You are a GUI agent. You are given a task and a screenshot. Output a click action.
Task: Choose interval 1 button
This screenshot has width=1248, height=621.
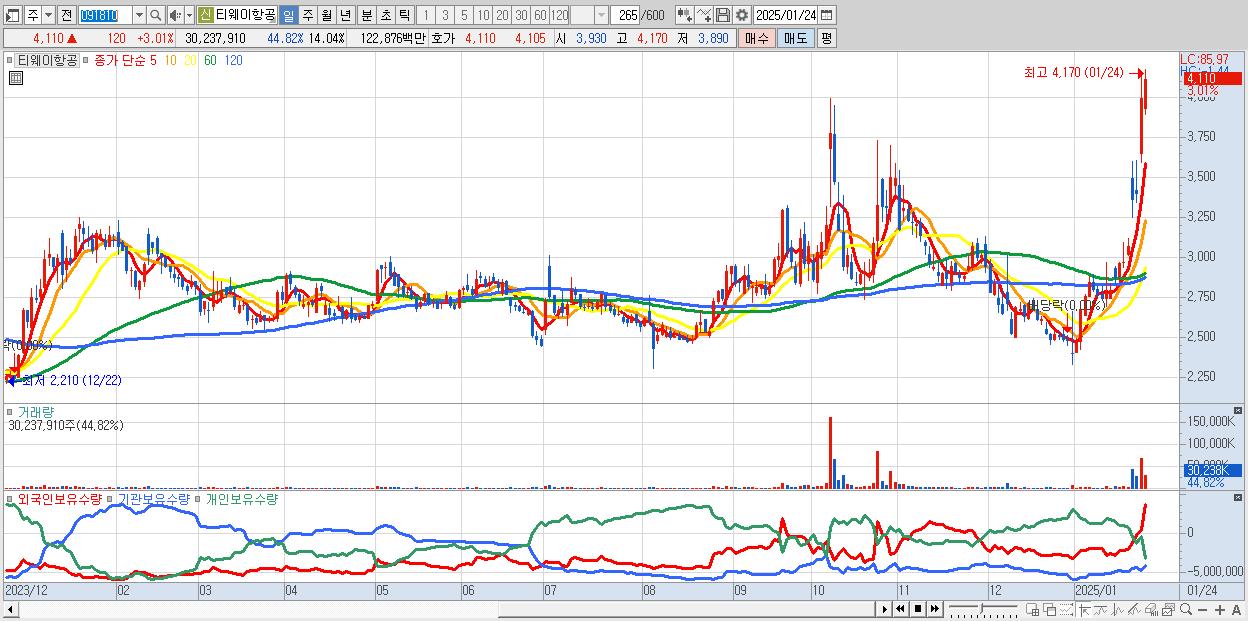click(425, 15)
